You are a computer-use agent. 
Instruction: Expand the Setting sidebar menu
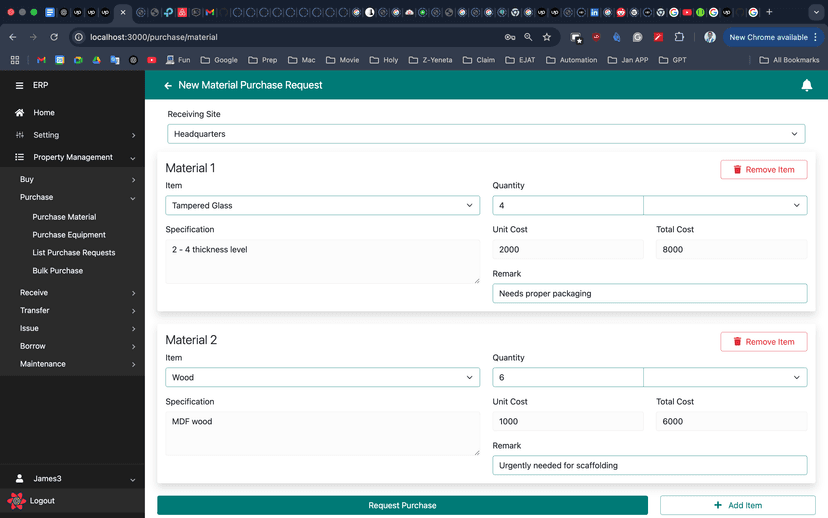pyautogui.click(x=72, y=135)
